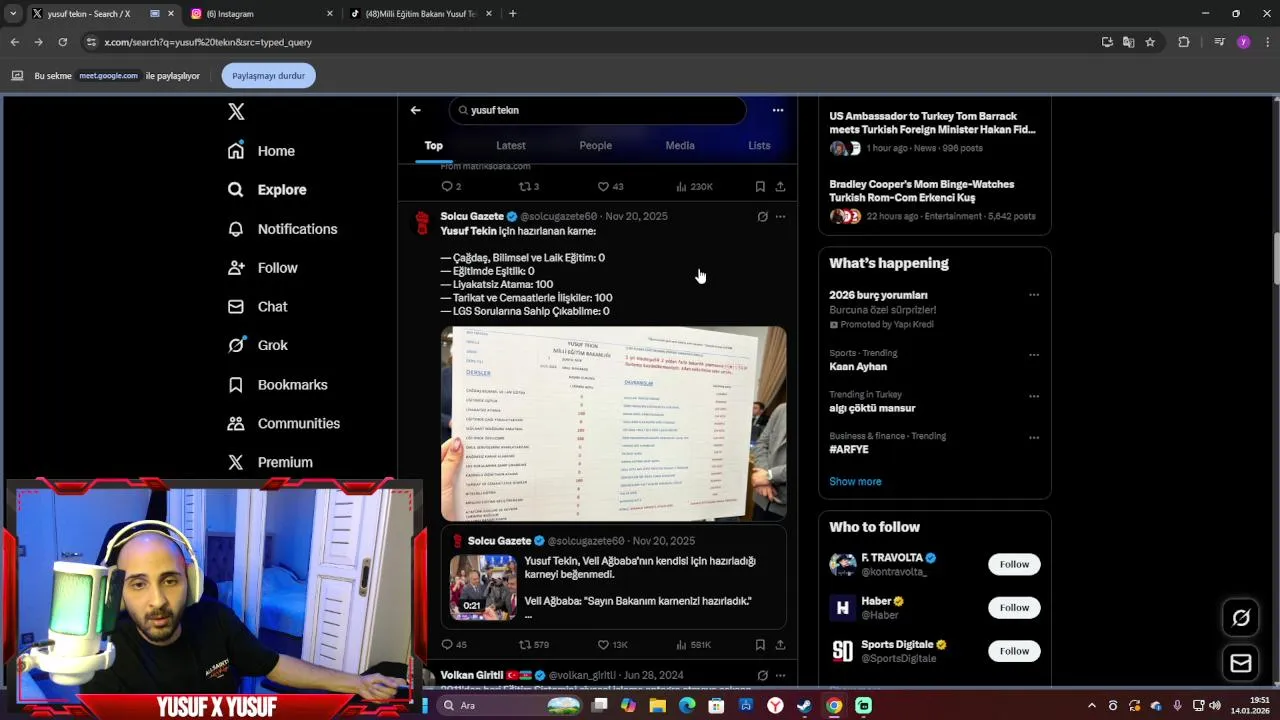This screenshot has height=720, width=1280.
Task: Switch to the TikTok Milli Eğitim Bakanı tab
Action: coord(420,14)
